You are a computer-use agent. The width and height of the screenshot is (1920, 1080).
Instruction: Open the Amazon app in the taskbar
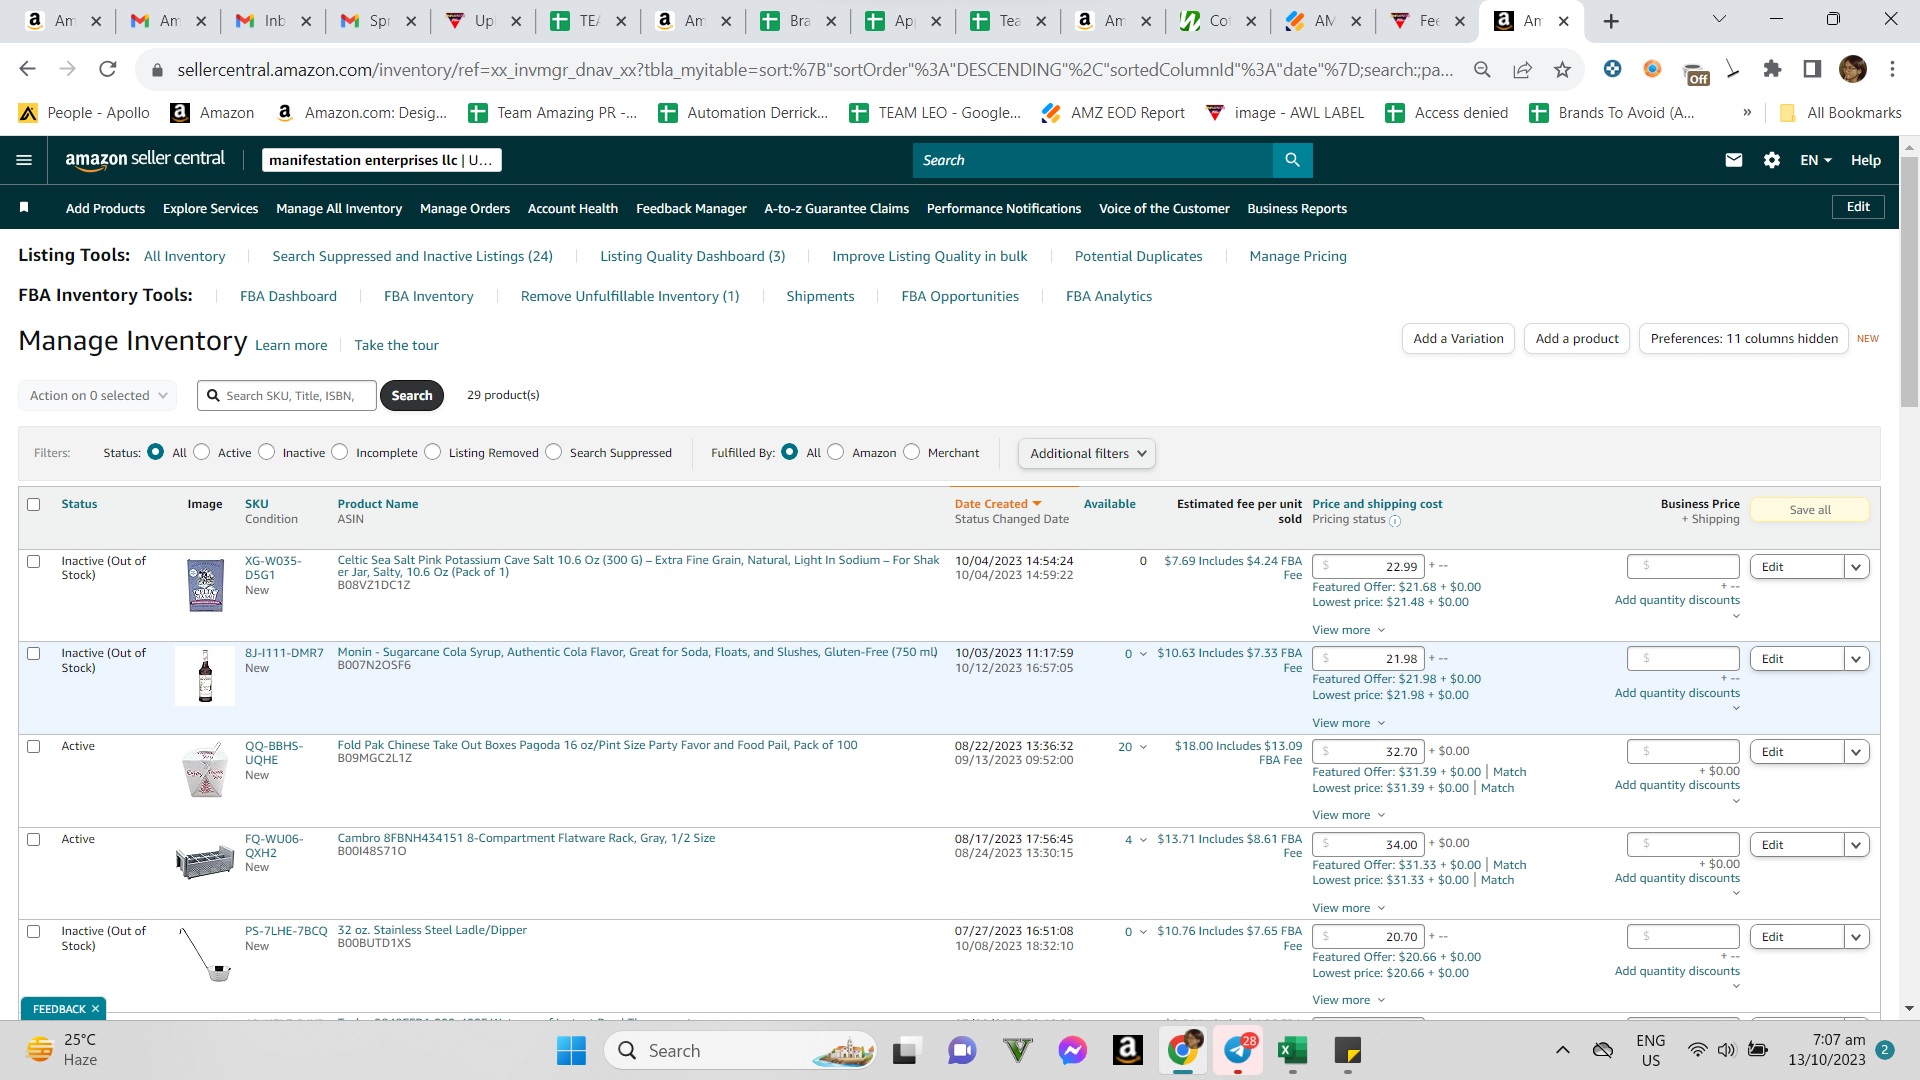(1127, 1050)
